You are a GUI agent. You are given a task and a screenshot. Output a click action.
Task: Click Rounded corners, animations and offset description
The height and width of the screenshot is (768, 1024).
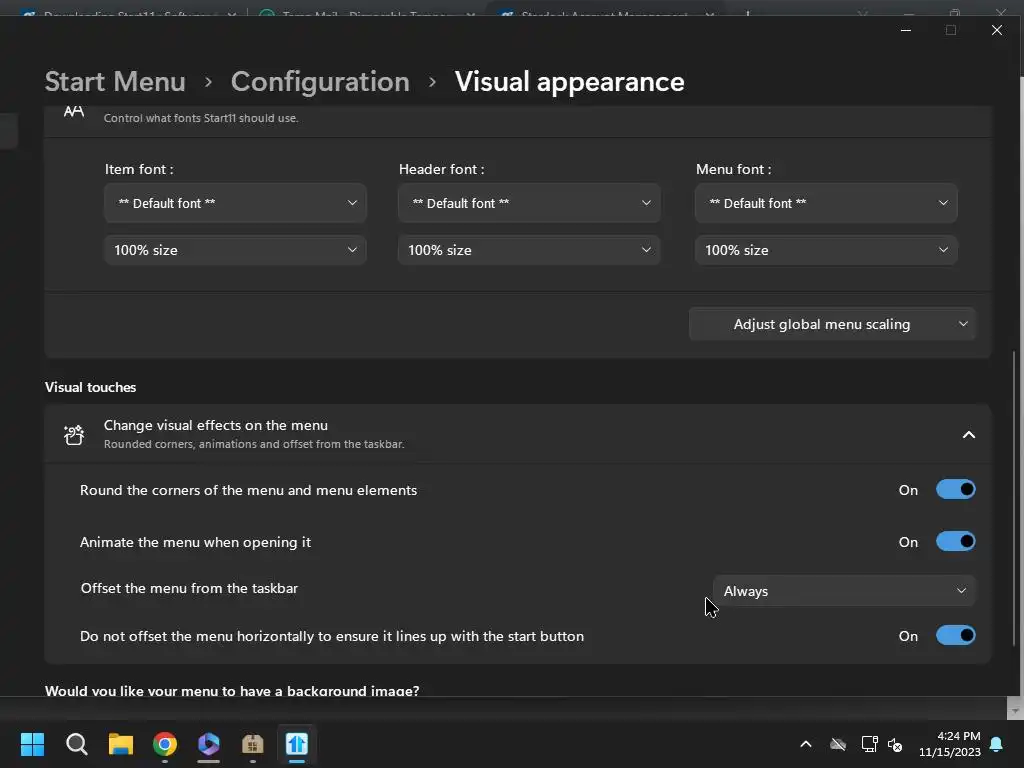254,444
